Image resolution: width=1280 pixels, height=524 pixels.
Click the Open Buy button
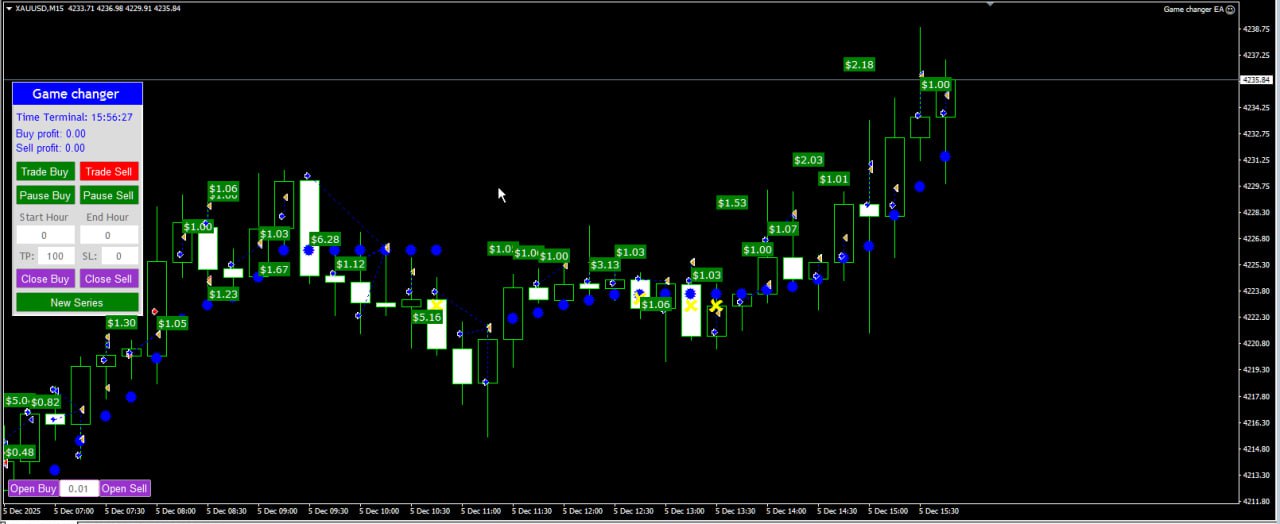coord(33,489)
